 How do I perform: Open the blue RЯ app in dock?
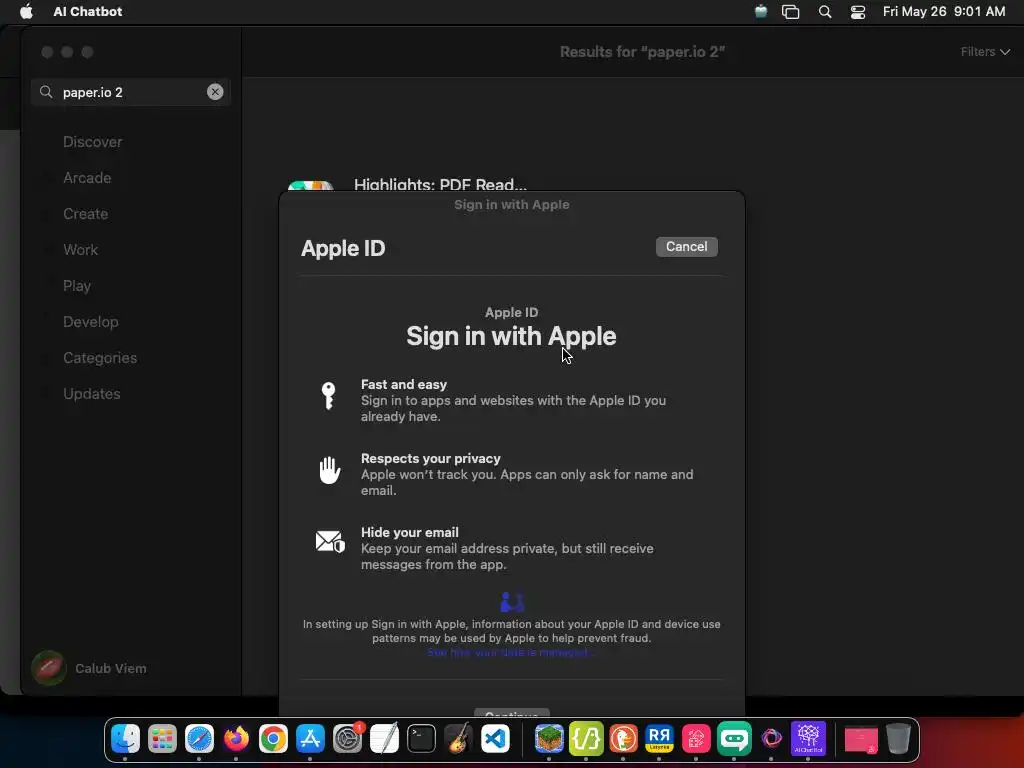tap(660, 739)
